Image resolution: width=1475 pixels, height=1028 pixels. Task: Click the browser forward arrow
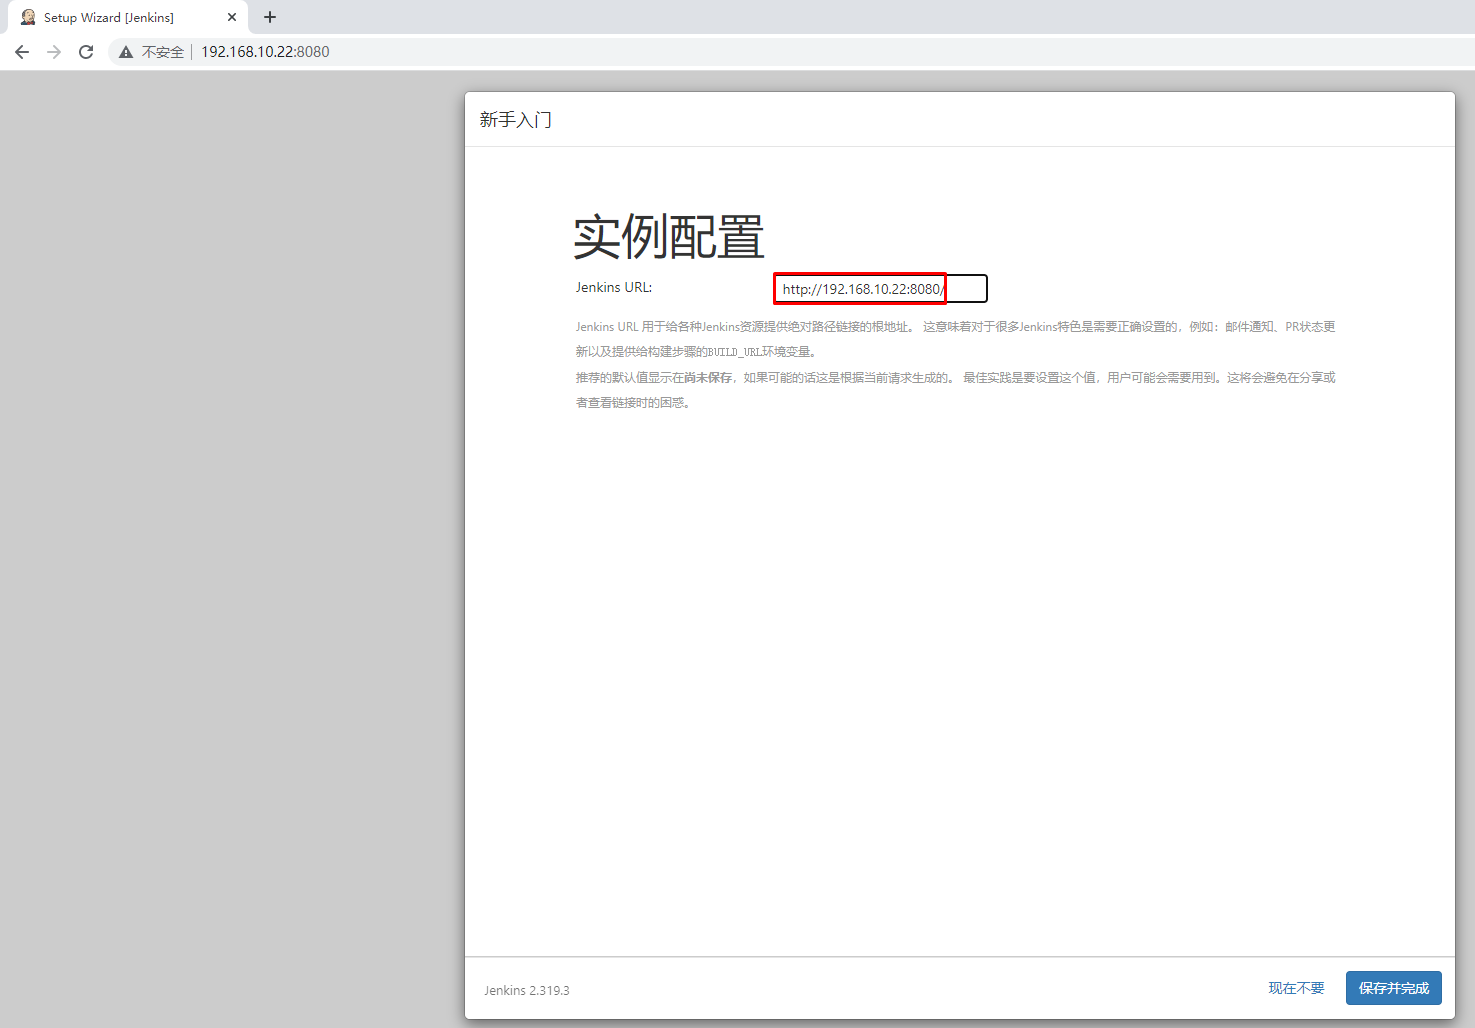pyautogui.click(x=54, y=52)
